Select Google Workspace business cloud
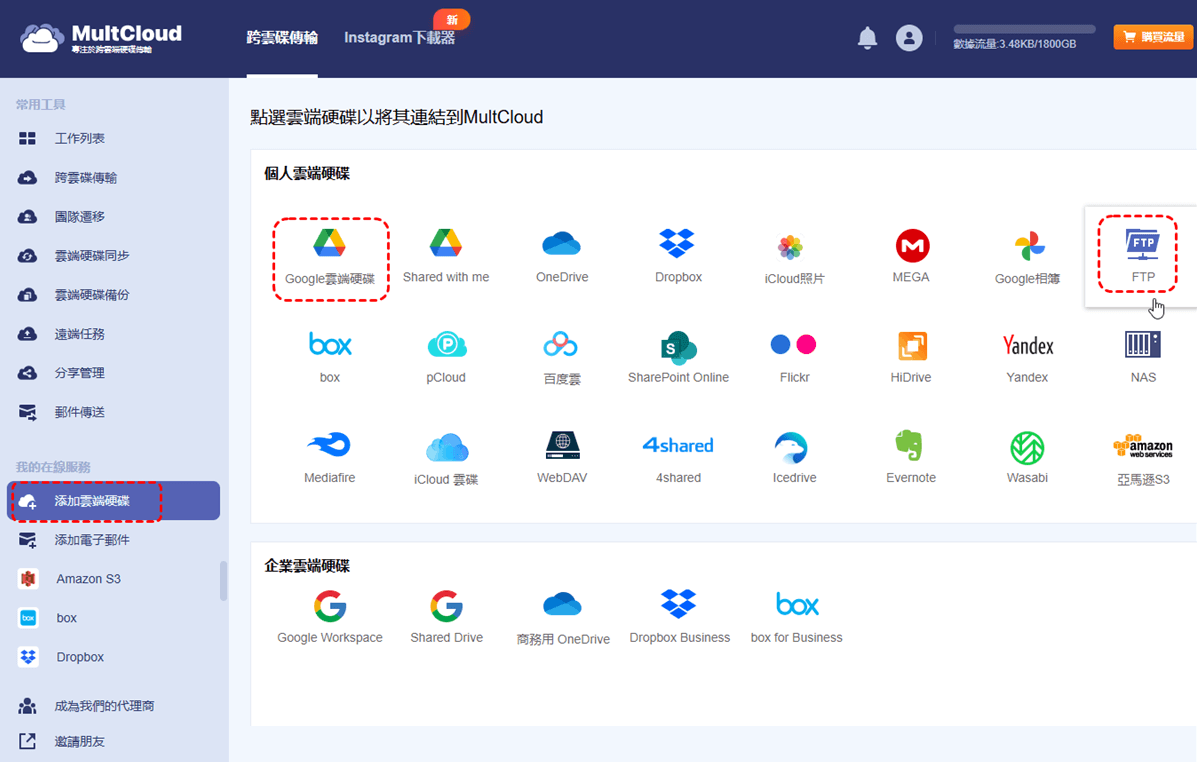Image resolution: width=1197 pixels, height=762 pixels. click(x=330, y=606)
